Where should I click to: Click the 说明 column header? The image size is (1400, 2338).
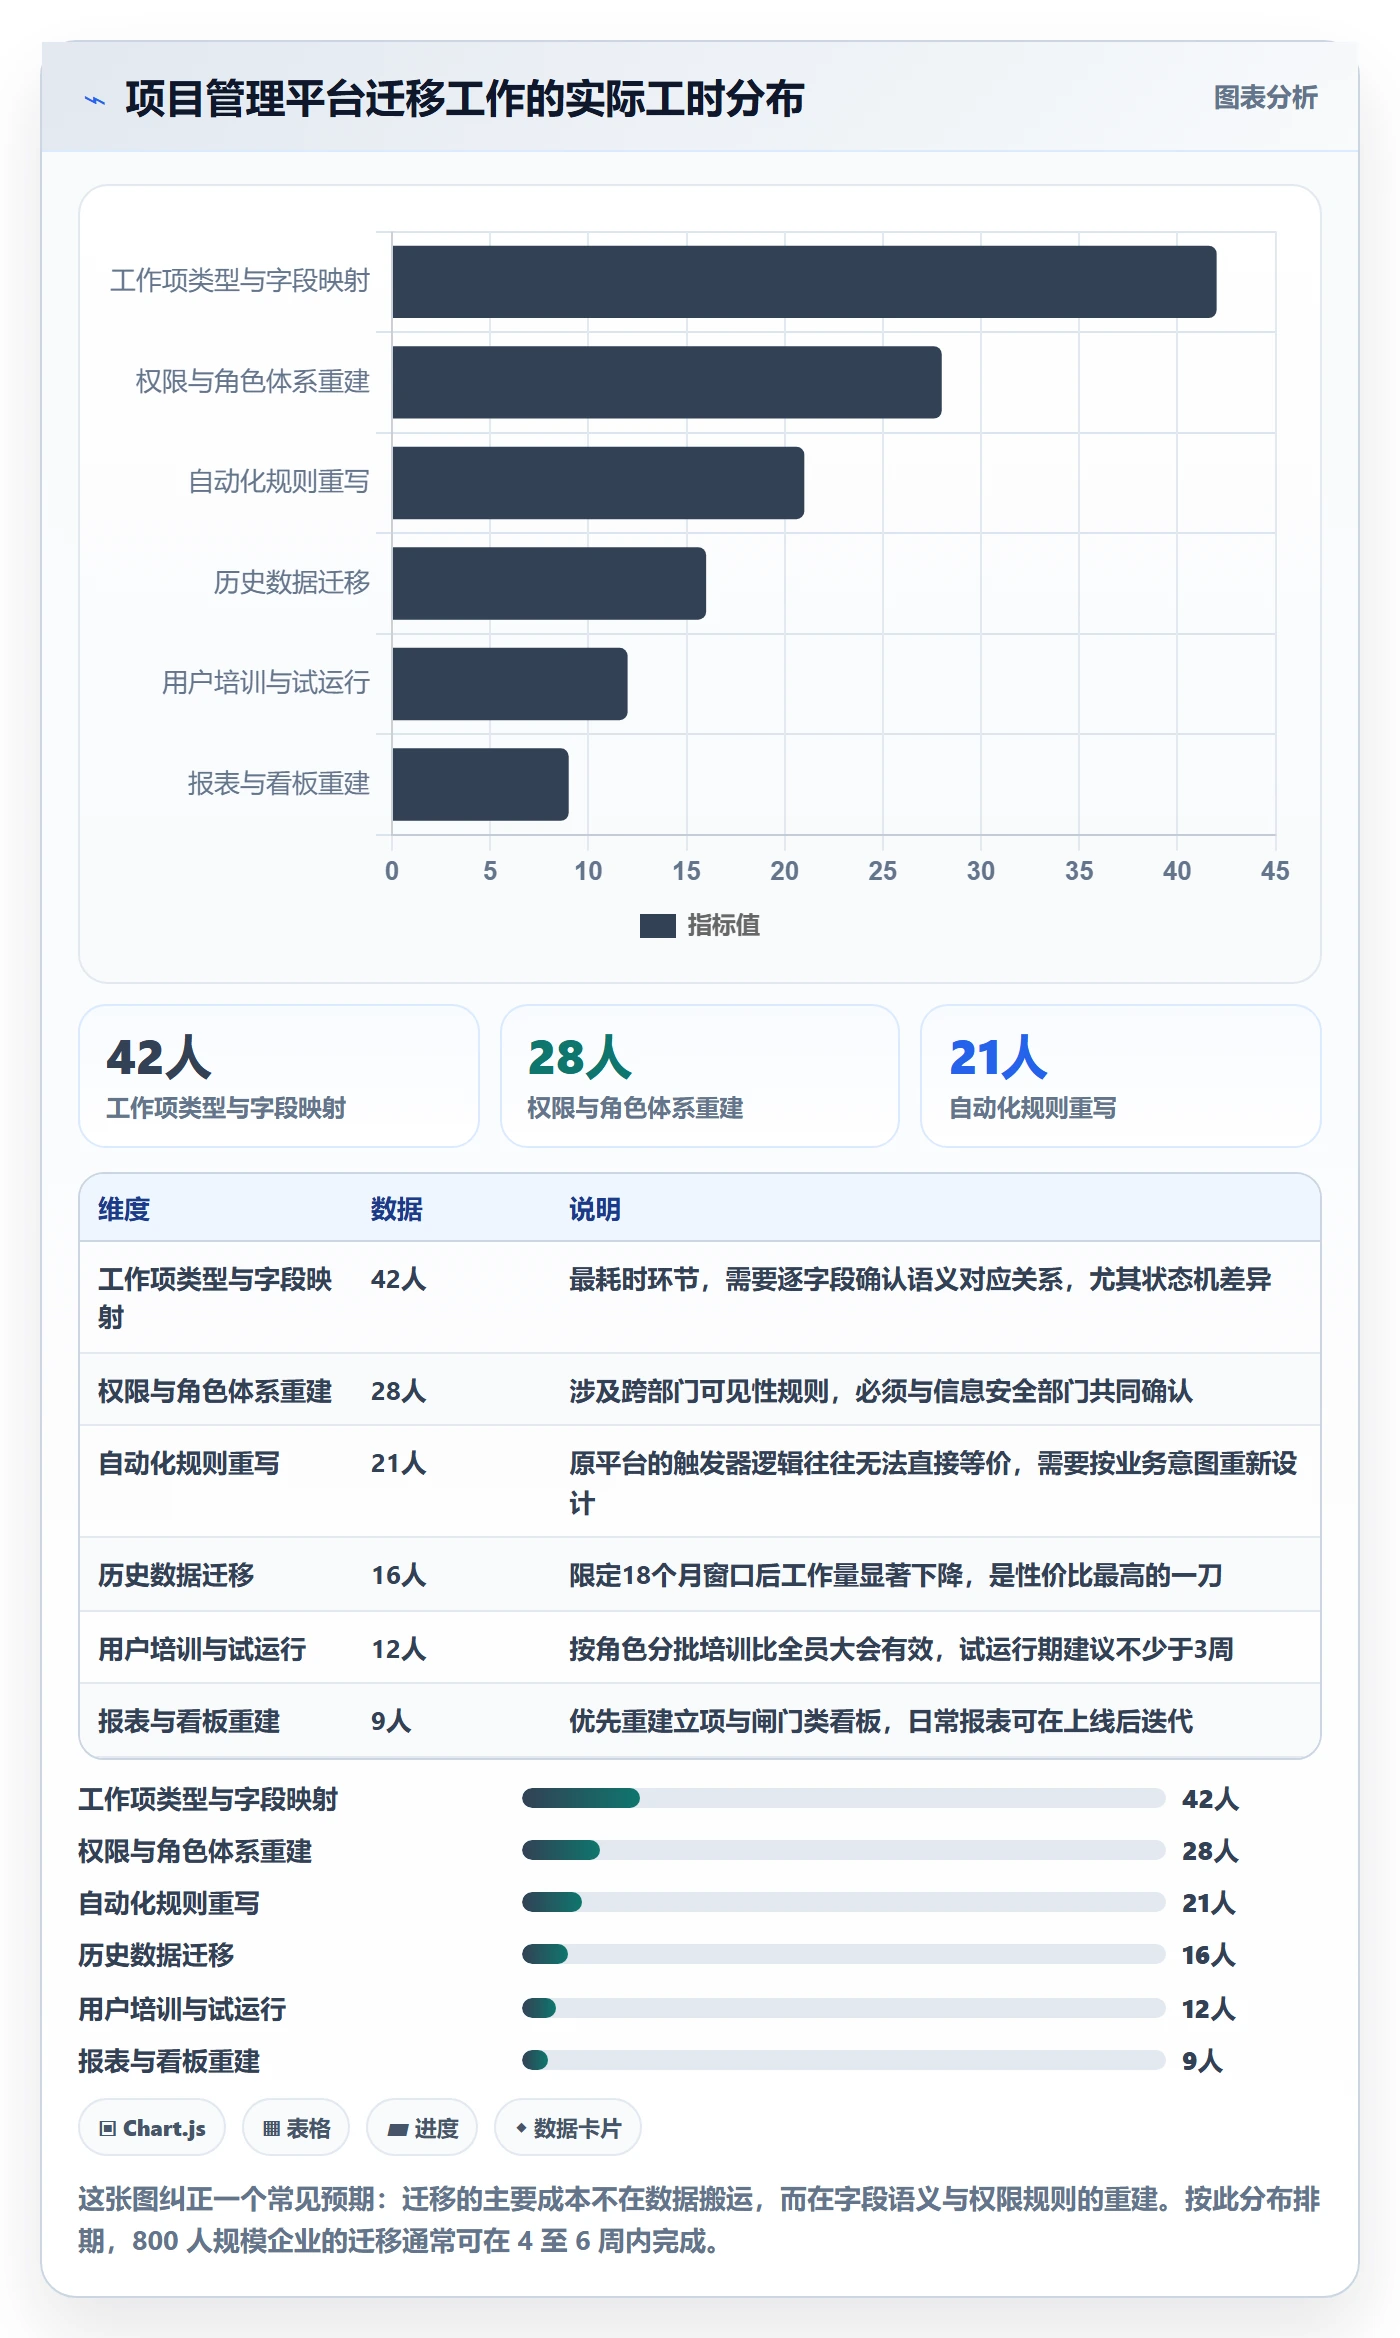coord(595,1209)
